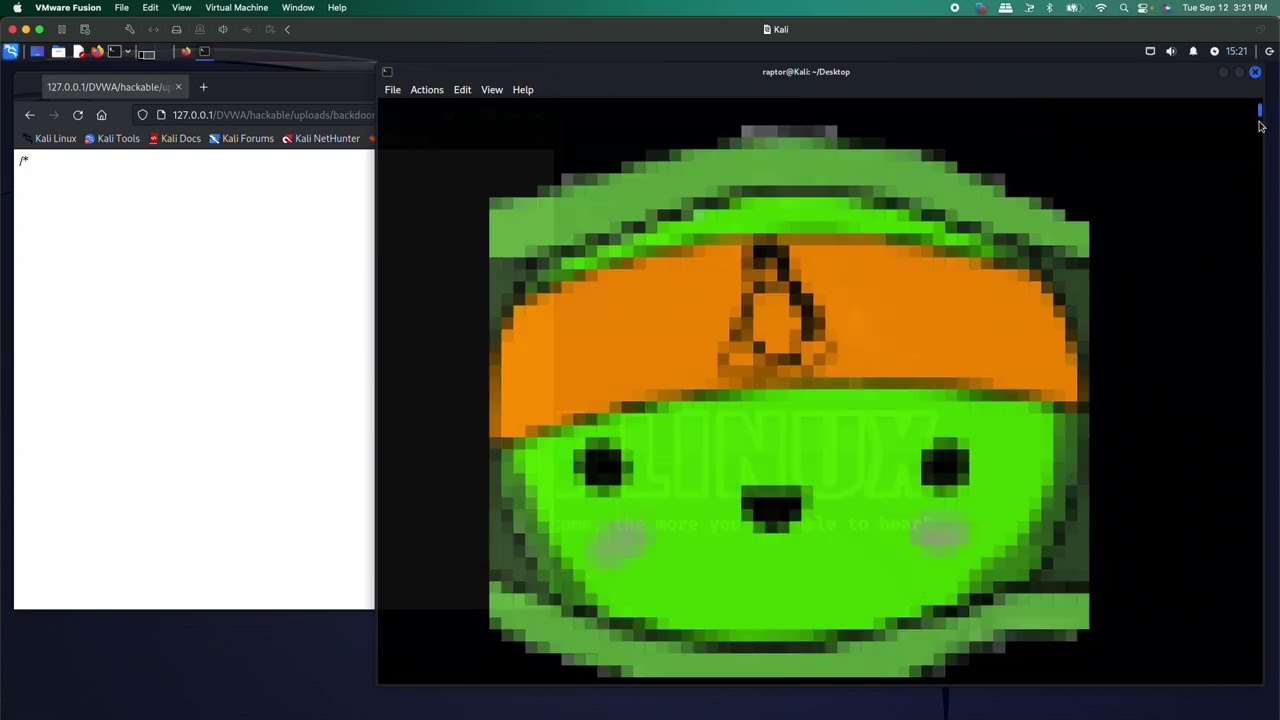Open terminal Actions menu
Image resolution: width=1280 pixels, height=720 pixels.
(427, 90)
